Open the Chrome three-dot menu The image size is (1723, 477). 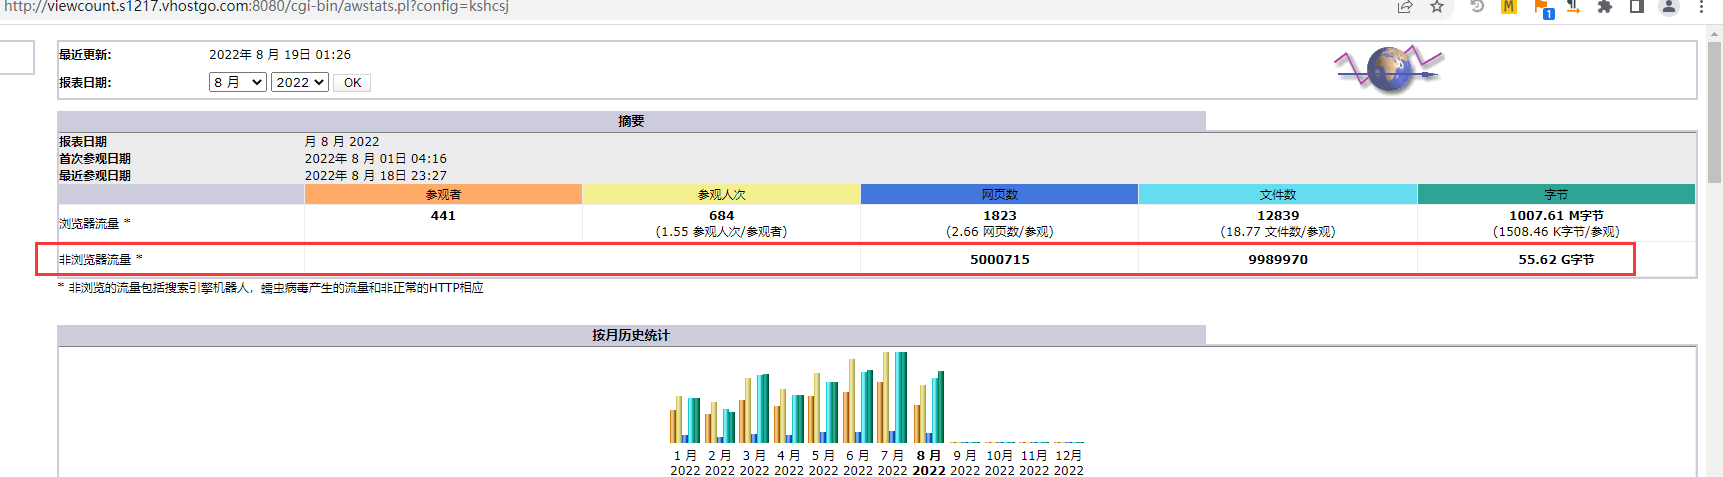[1701, 7]
